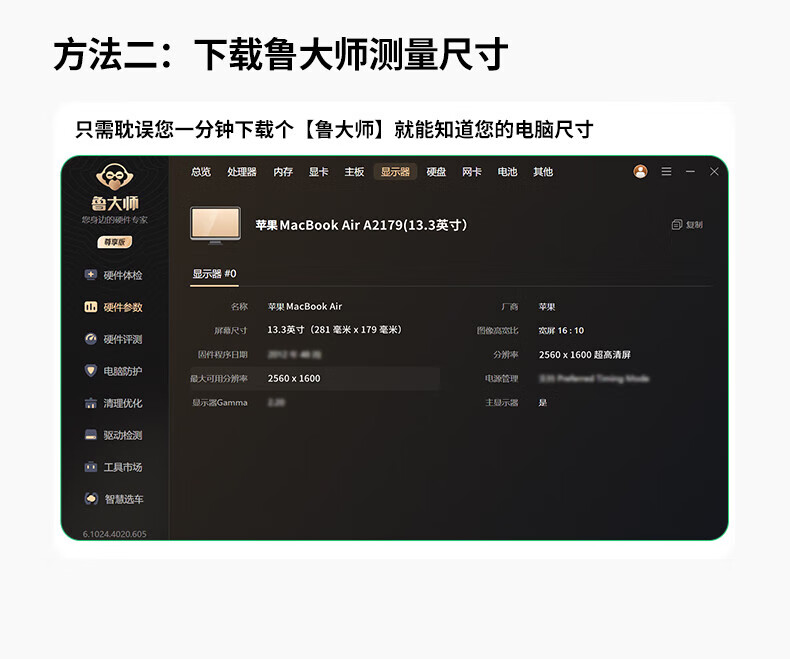The height and width of the screenshot is (659, 790).
Task: Switch to 硬盘 hard disk tab
Action: click(436, 172)
